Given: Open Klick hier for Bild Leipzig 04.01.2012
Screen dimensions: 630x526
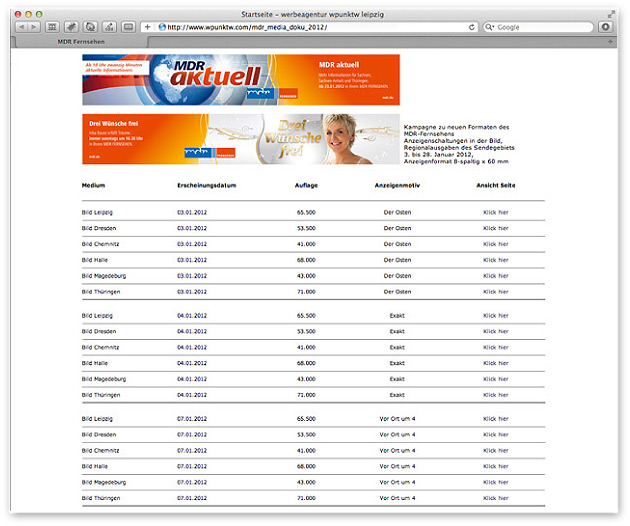Looking at the screenshot, I should pos(495,315).
